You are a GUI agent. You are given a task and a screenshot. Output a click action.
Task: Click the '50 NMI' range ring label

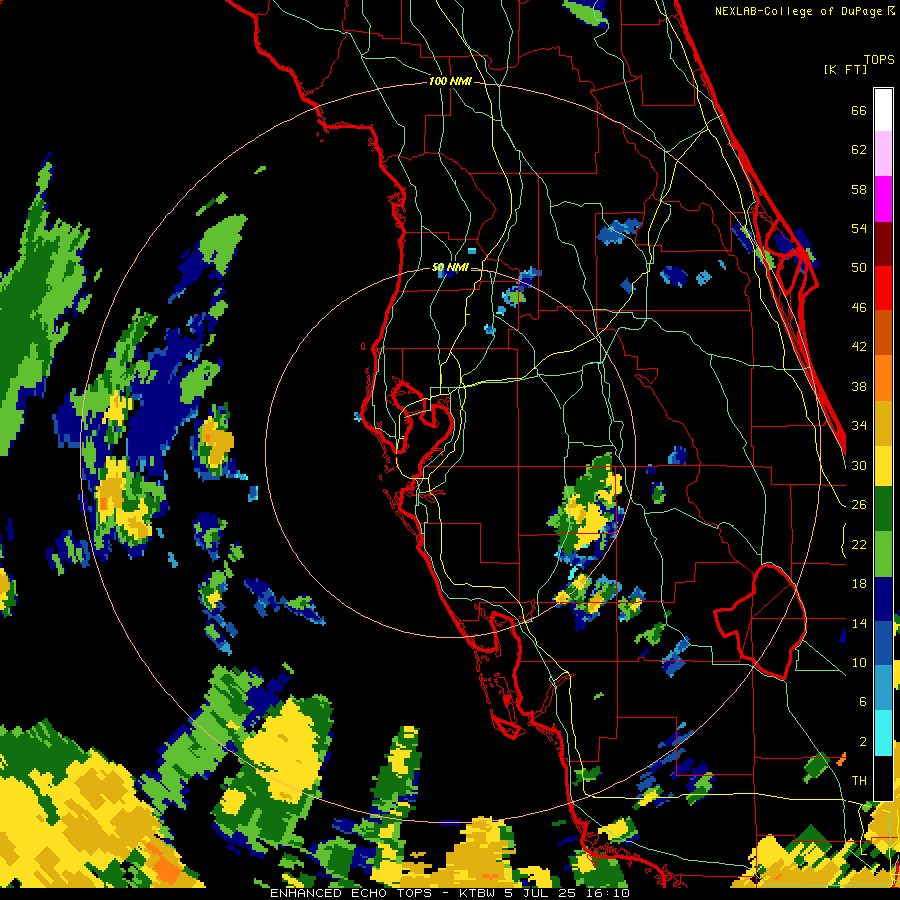pos(450,267)
